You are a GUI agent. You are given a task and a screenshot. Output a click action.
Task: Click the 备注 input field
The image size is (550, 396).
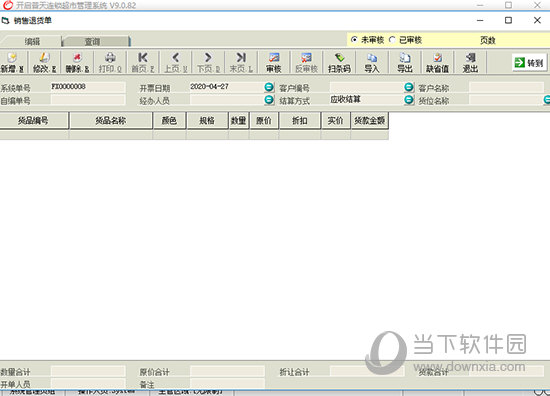[x=227, y=383]
